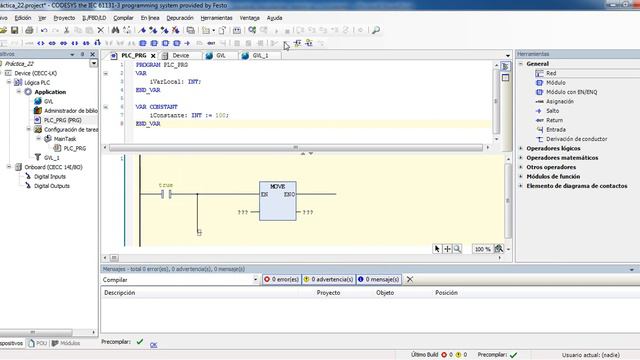The image size is (640, 360).
Task: Expand the Operadores matemáticos toolbox group
Action: 521,158
